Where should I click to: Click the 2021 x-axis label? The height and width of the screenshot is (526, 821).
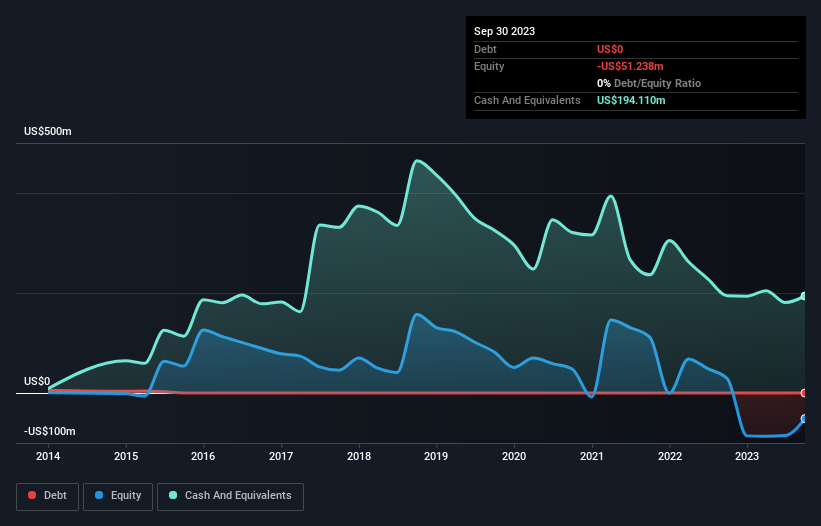[x=592, y=456]
